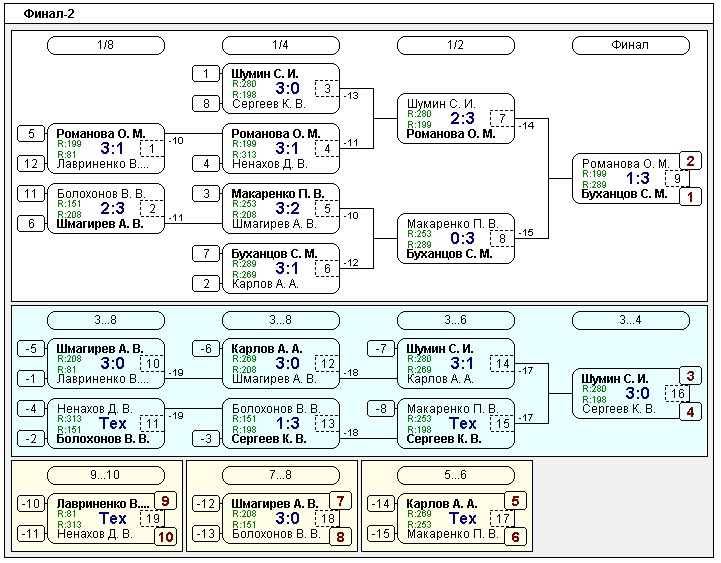Click the 1/4 round header
Image resolution: width=721 pixels, height=563 pixels.
(x=280, y=45)
